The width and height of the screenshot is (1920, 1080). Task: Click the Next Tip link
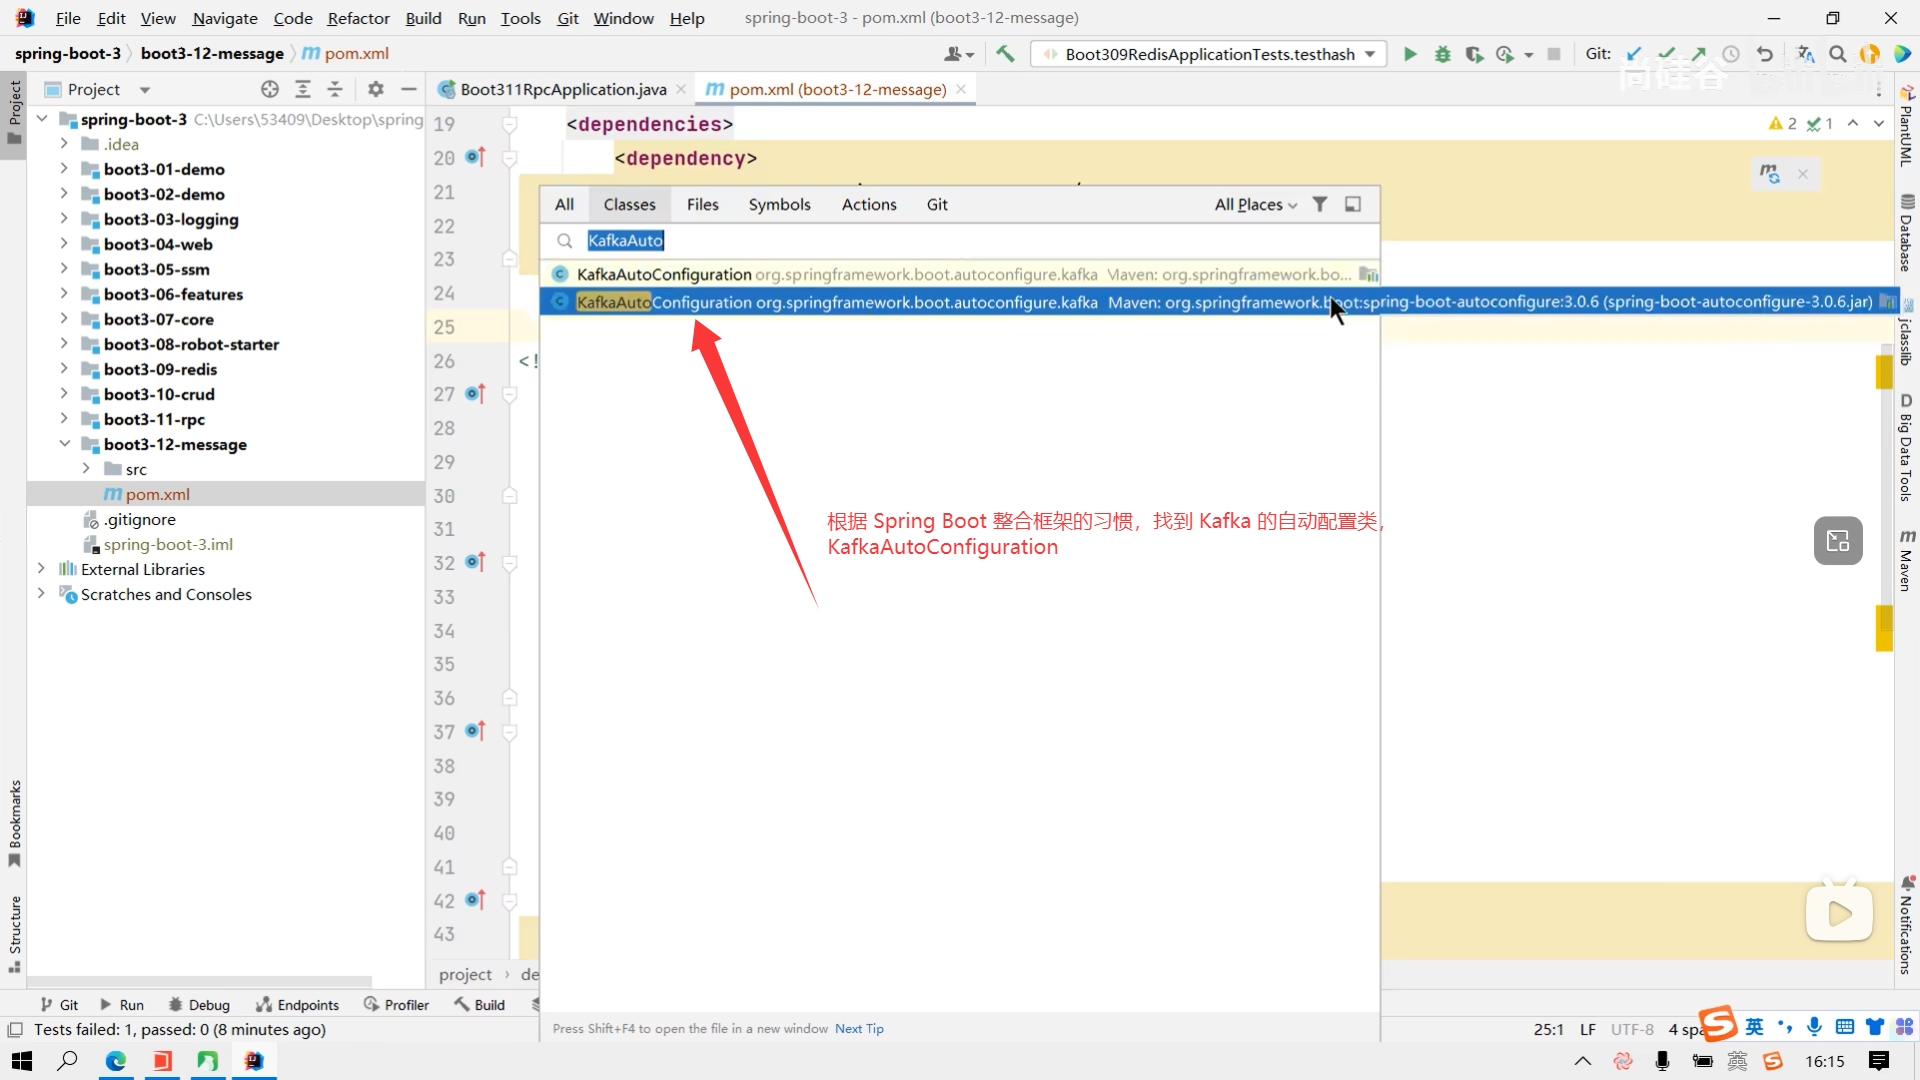point(859,1028)
